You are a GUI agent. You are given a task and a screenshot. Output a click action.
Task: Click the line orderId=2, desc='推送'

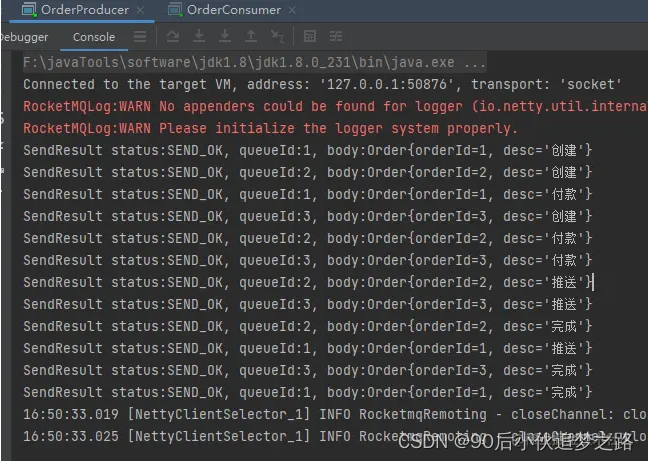308,282
